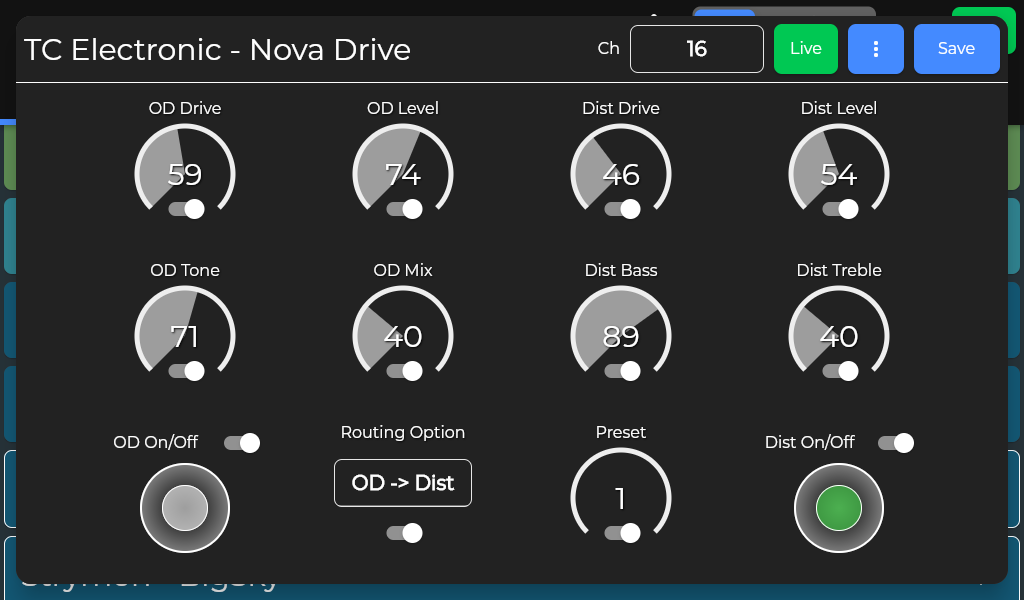Click the green Live button
The image size is (1024, 600).
(805, 49)
